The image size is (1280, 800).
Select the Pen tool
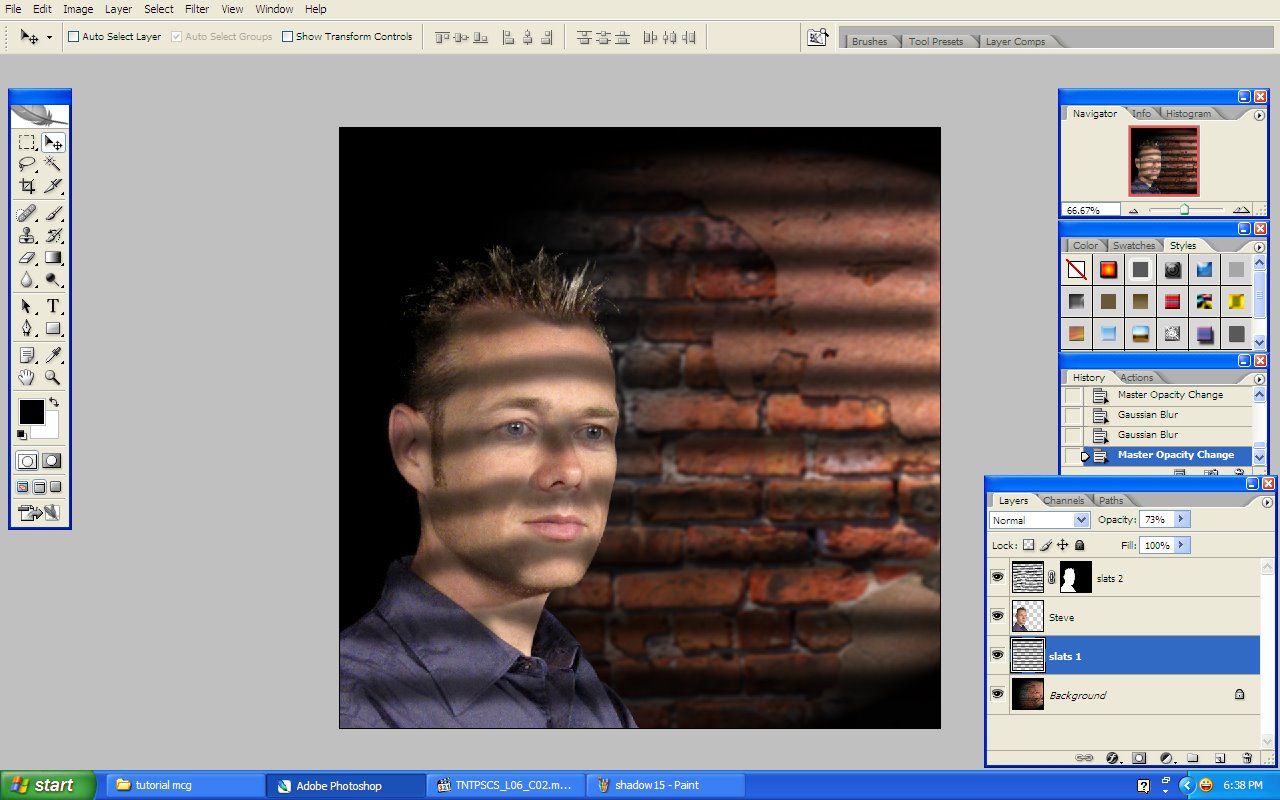pos(28,328)
